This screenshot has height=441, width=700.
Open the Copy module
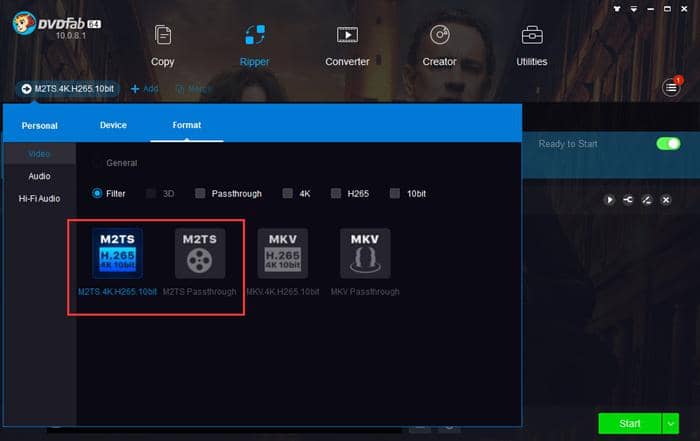point(162,46)
